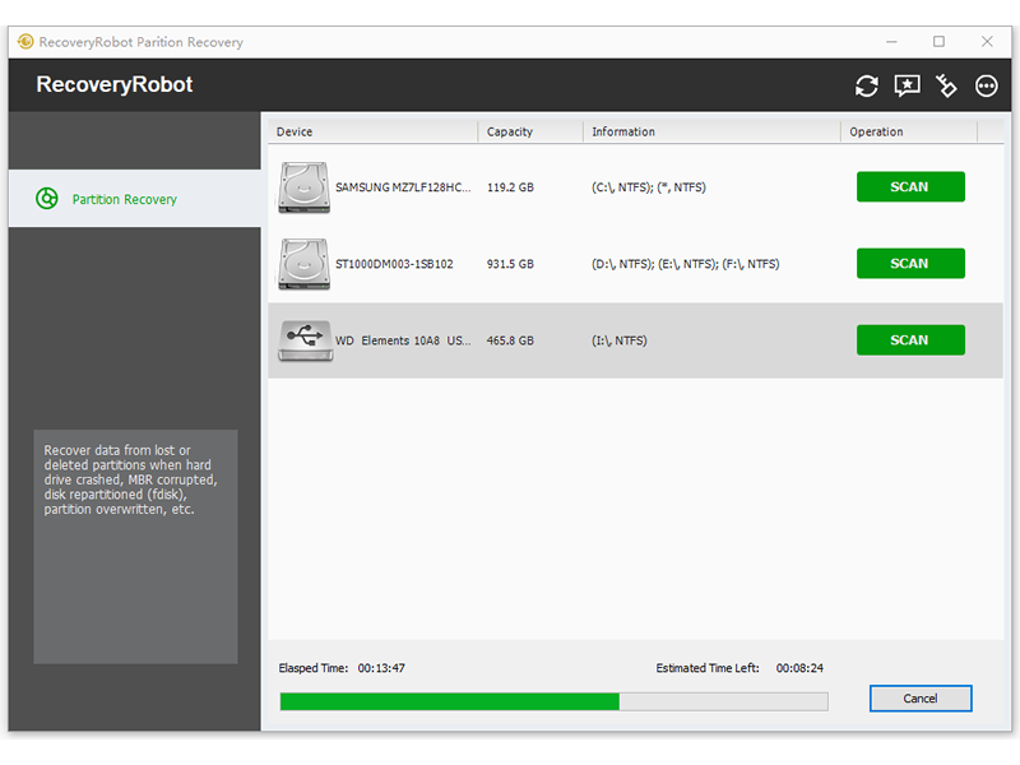Screen dimensions: 1020x765
Task: Select the WD Elements 10A8 device name
Action: tap(403, 341)
